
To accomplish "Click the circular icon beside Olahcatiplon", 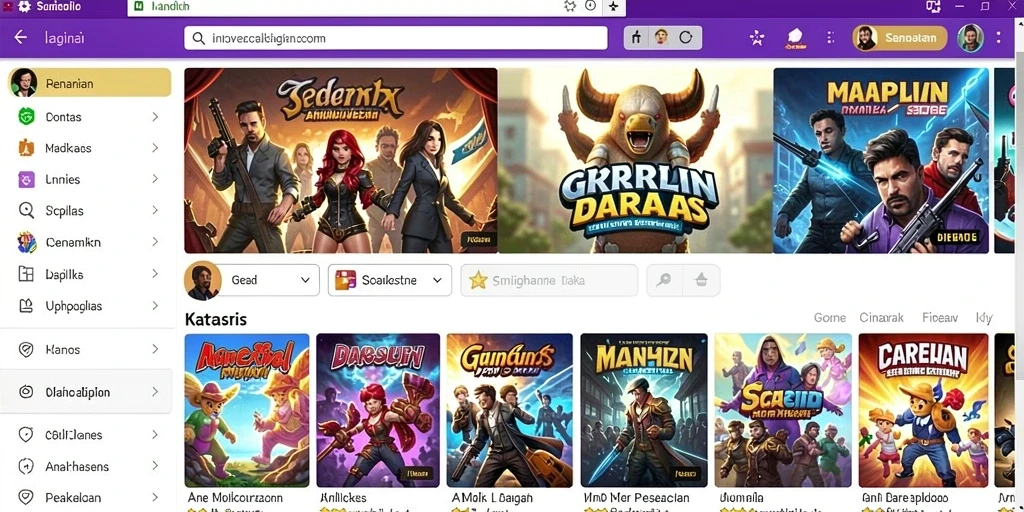I will 26,392.
